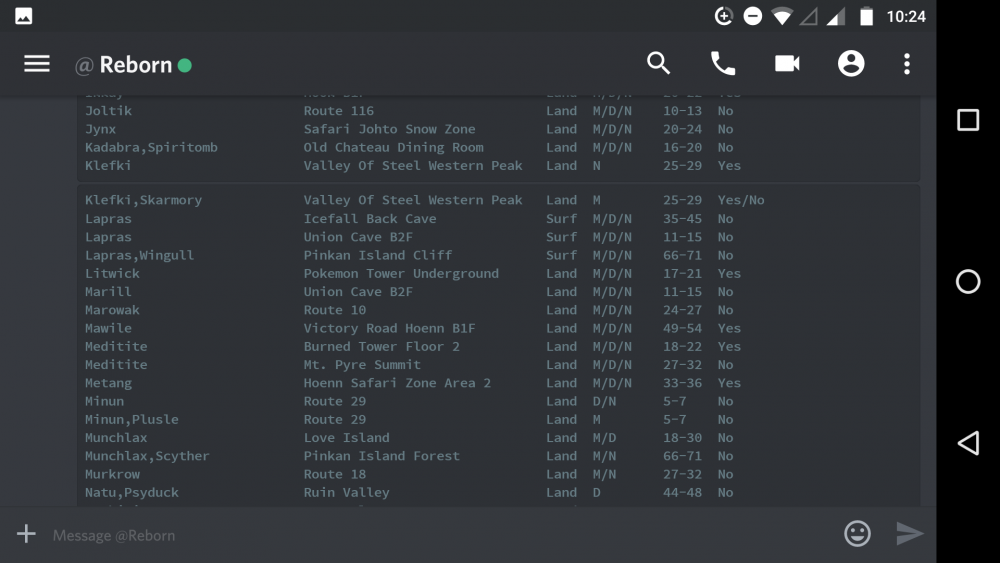Viewport: 1000px width, 563px height.
Task: Select the Mawile Victory Road Hoenn row
Action: coord(400,328)
